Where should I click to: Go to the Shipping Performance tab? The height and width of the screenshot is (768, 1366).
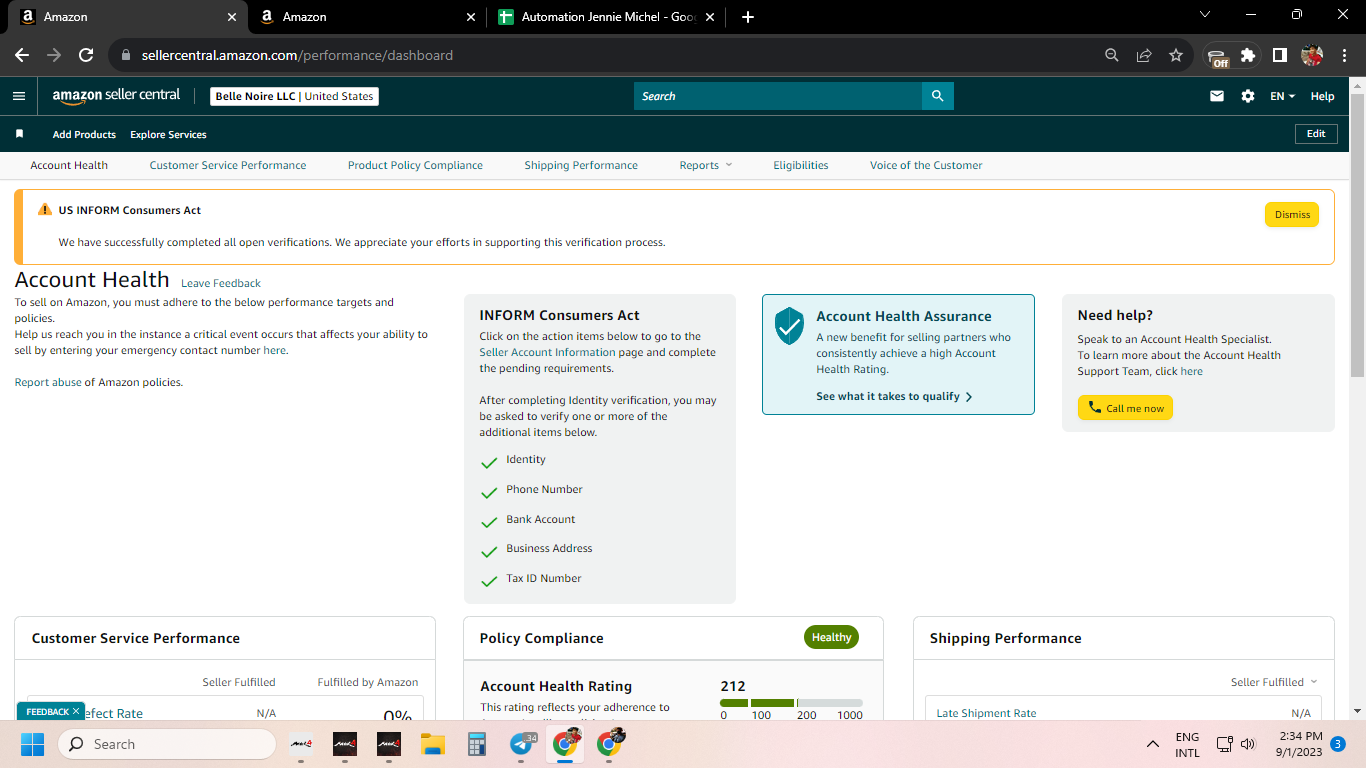(x=581, y=165)
